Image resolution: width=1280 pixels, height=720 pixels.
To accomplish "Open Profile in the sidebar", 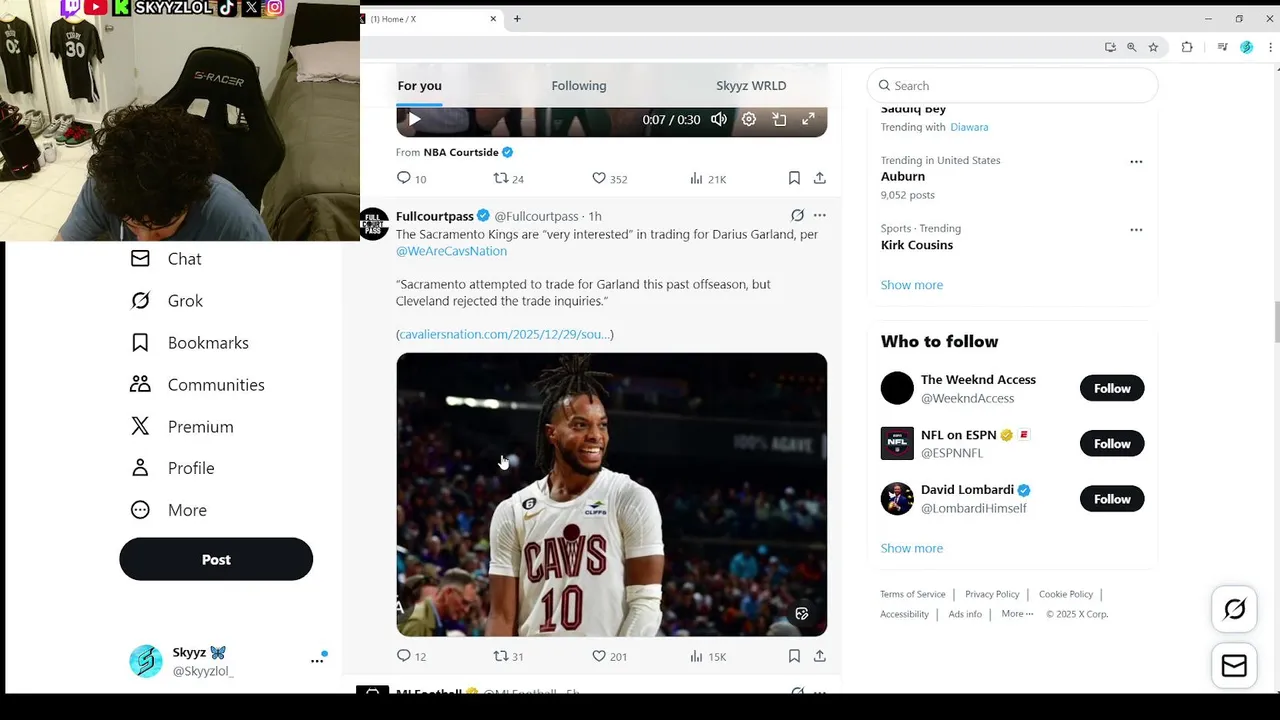I will tap(172, 468).
